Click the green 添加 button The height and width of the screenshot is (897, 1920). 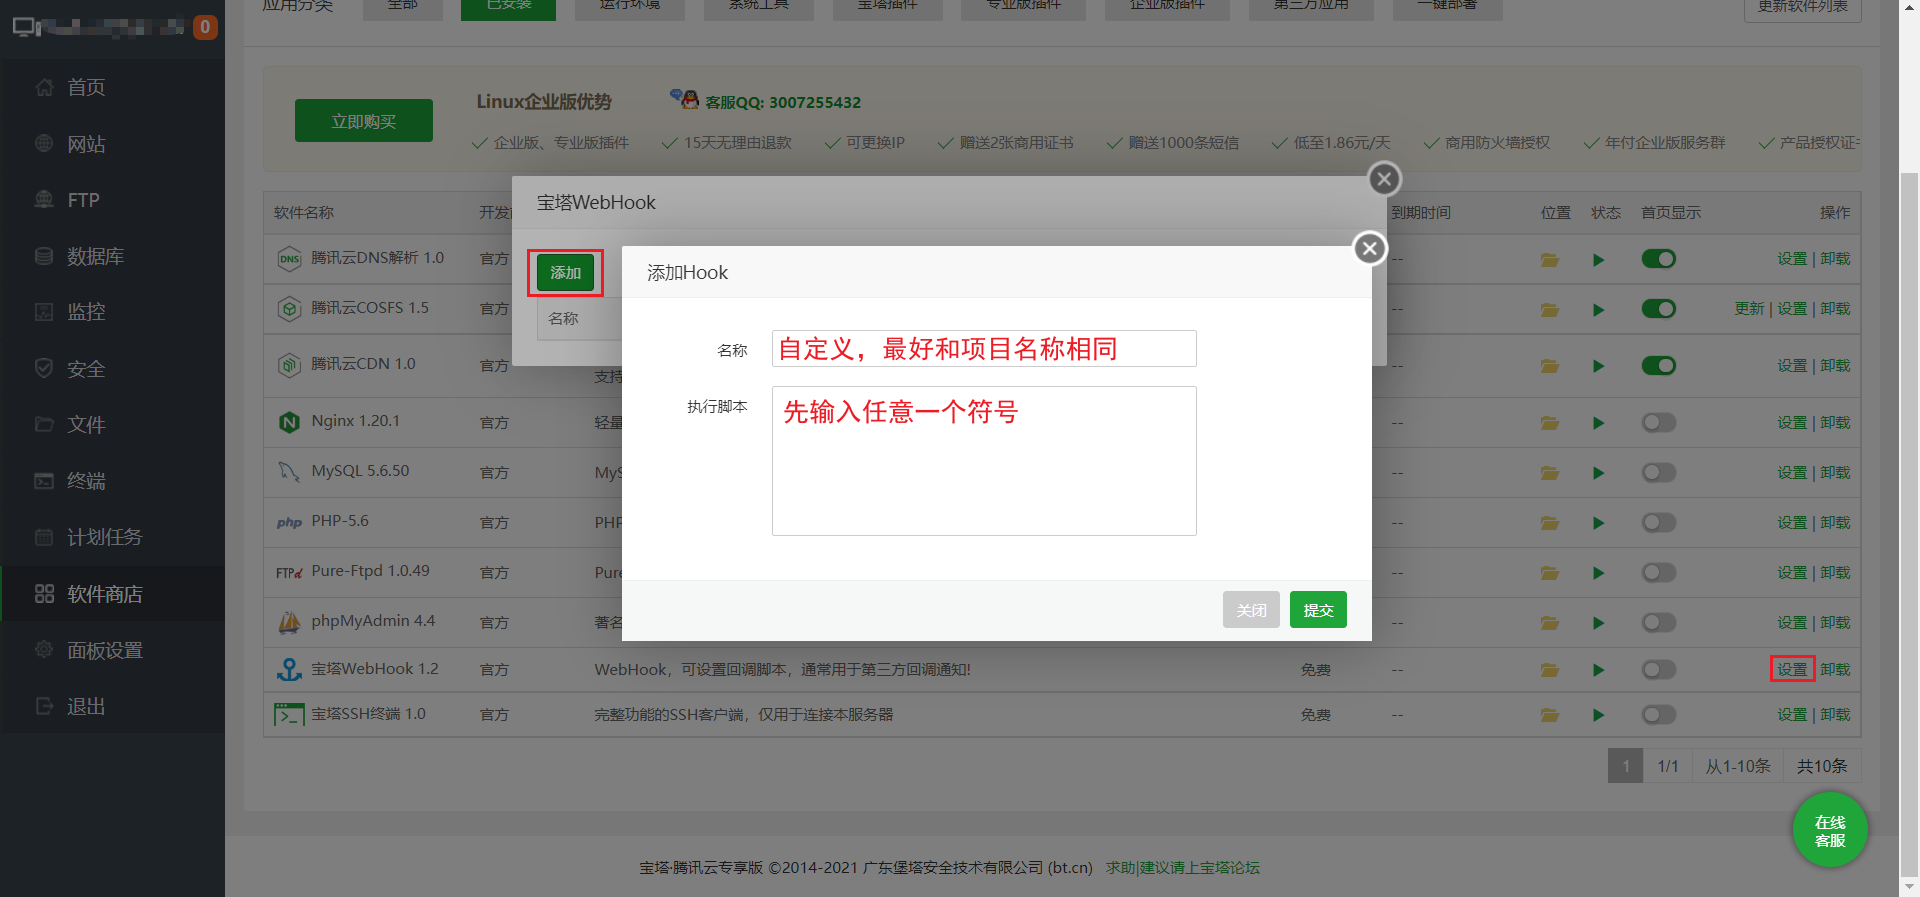coord(565,272)
